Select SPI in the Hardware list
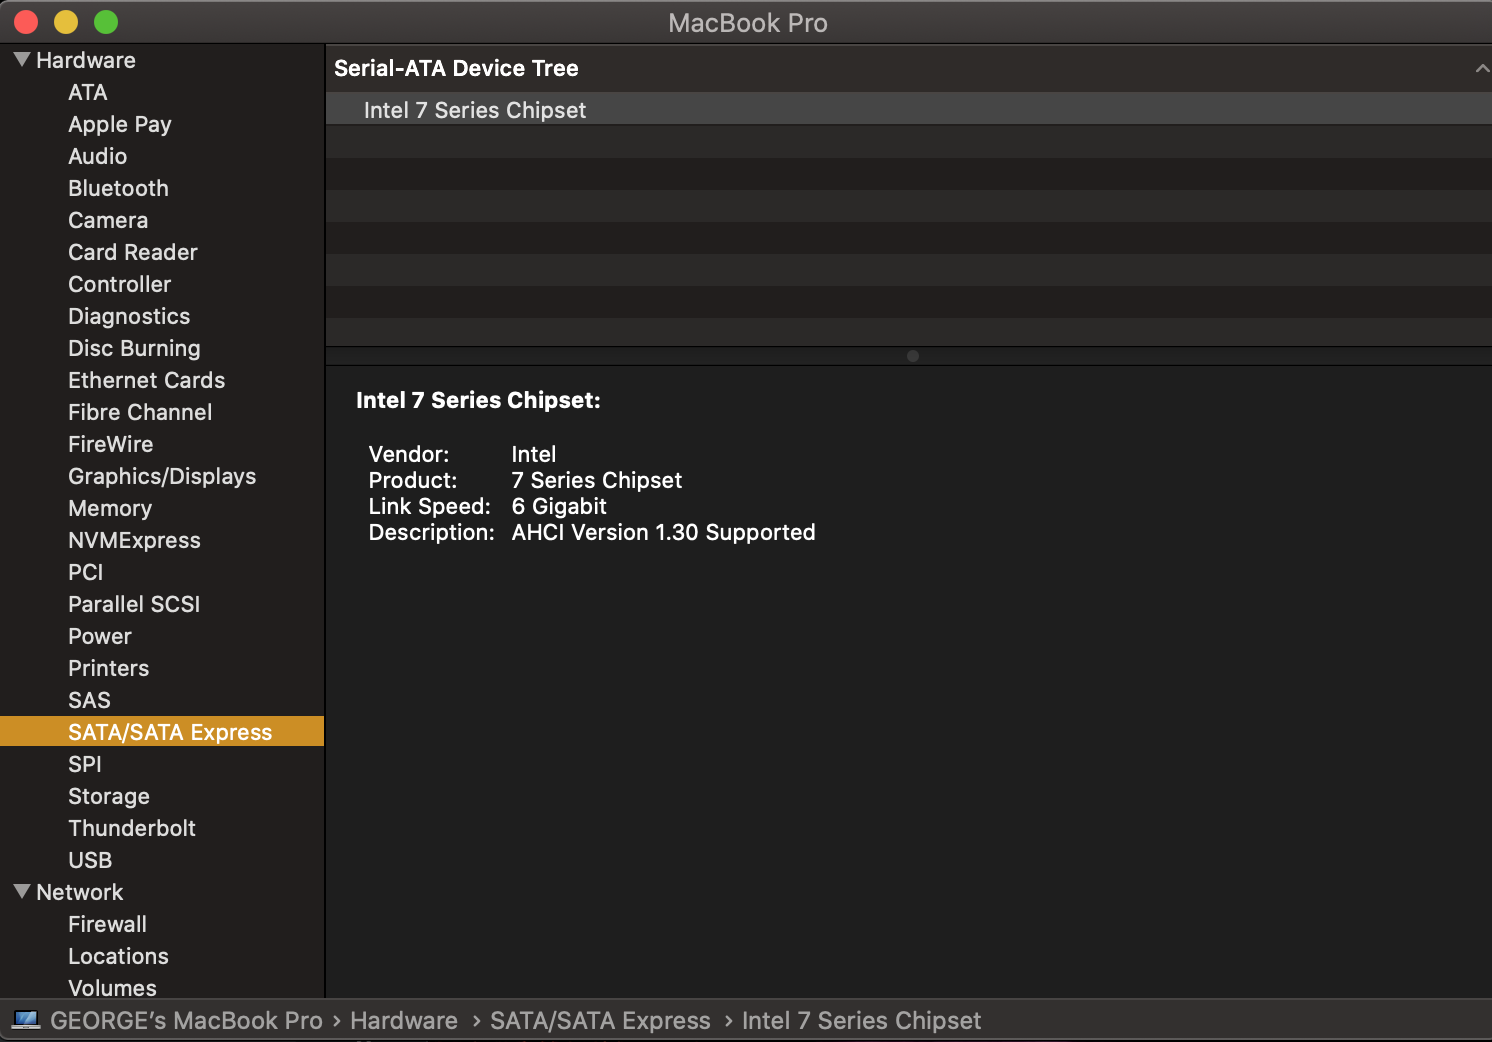The height and width of the screenshot is (1042, 1492). tap(85, 764)
